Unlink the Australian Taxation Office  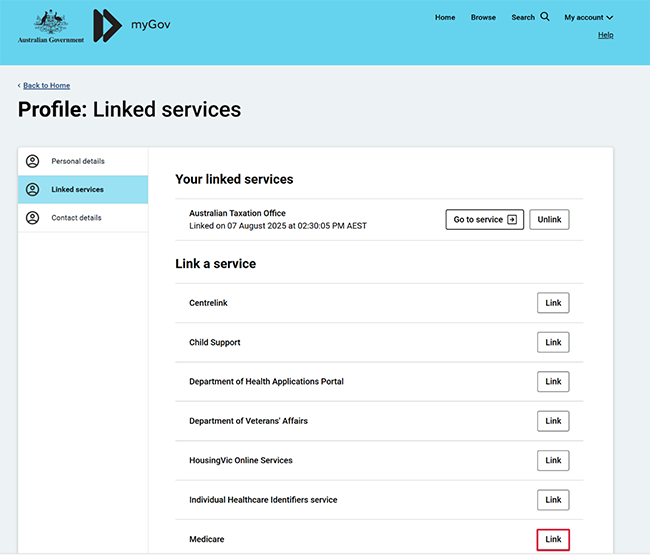point(549,219)
